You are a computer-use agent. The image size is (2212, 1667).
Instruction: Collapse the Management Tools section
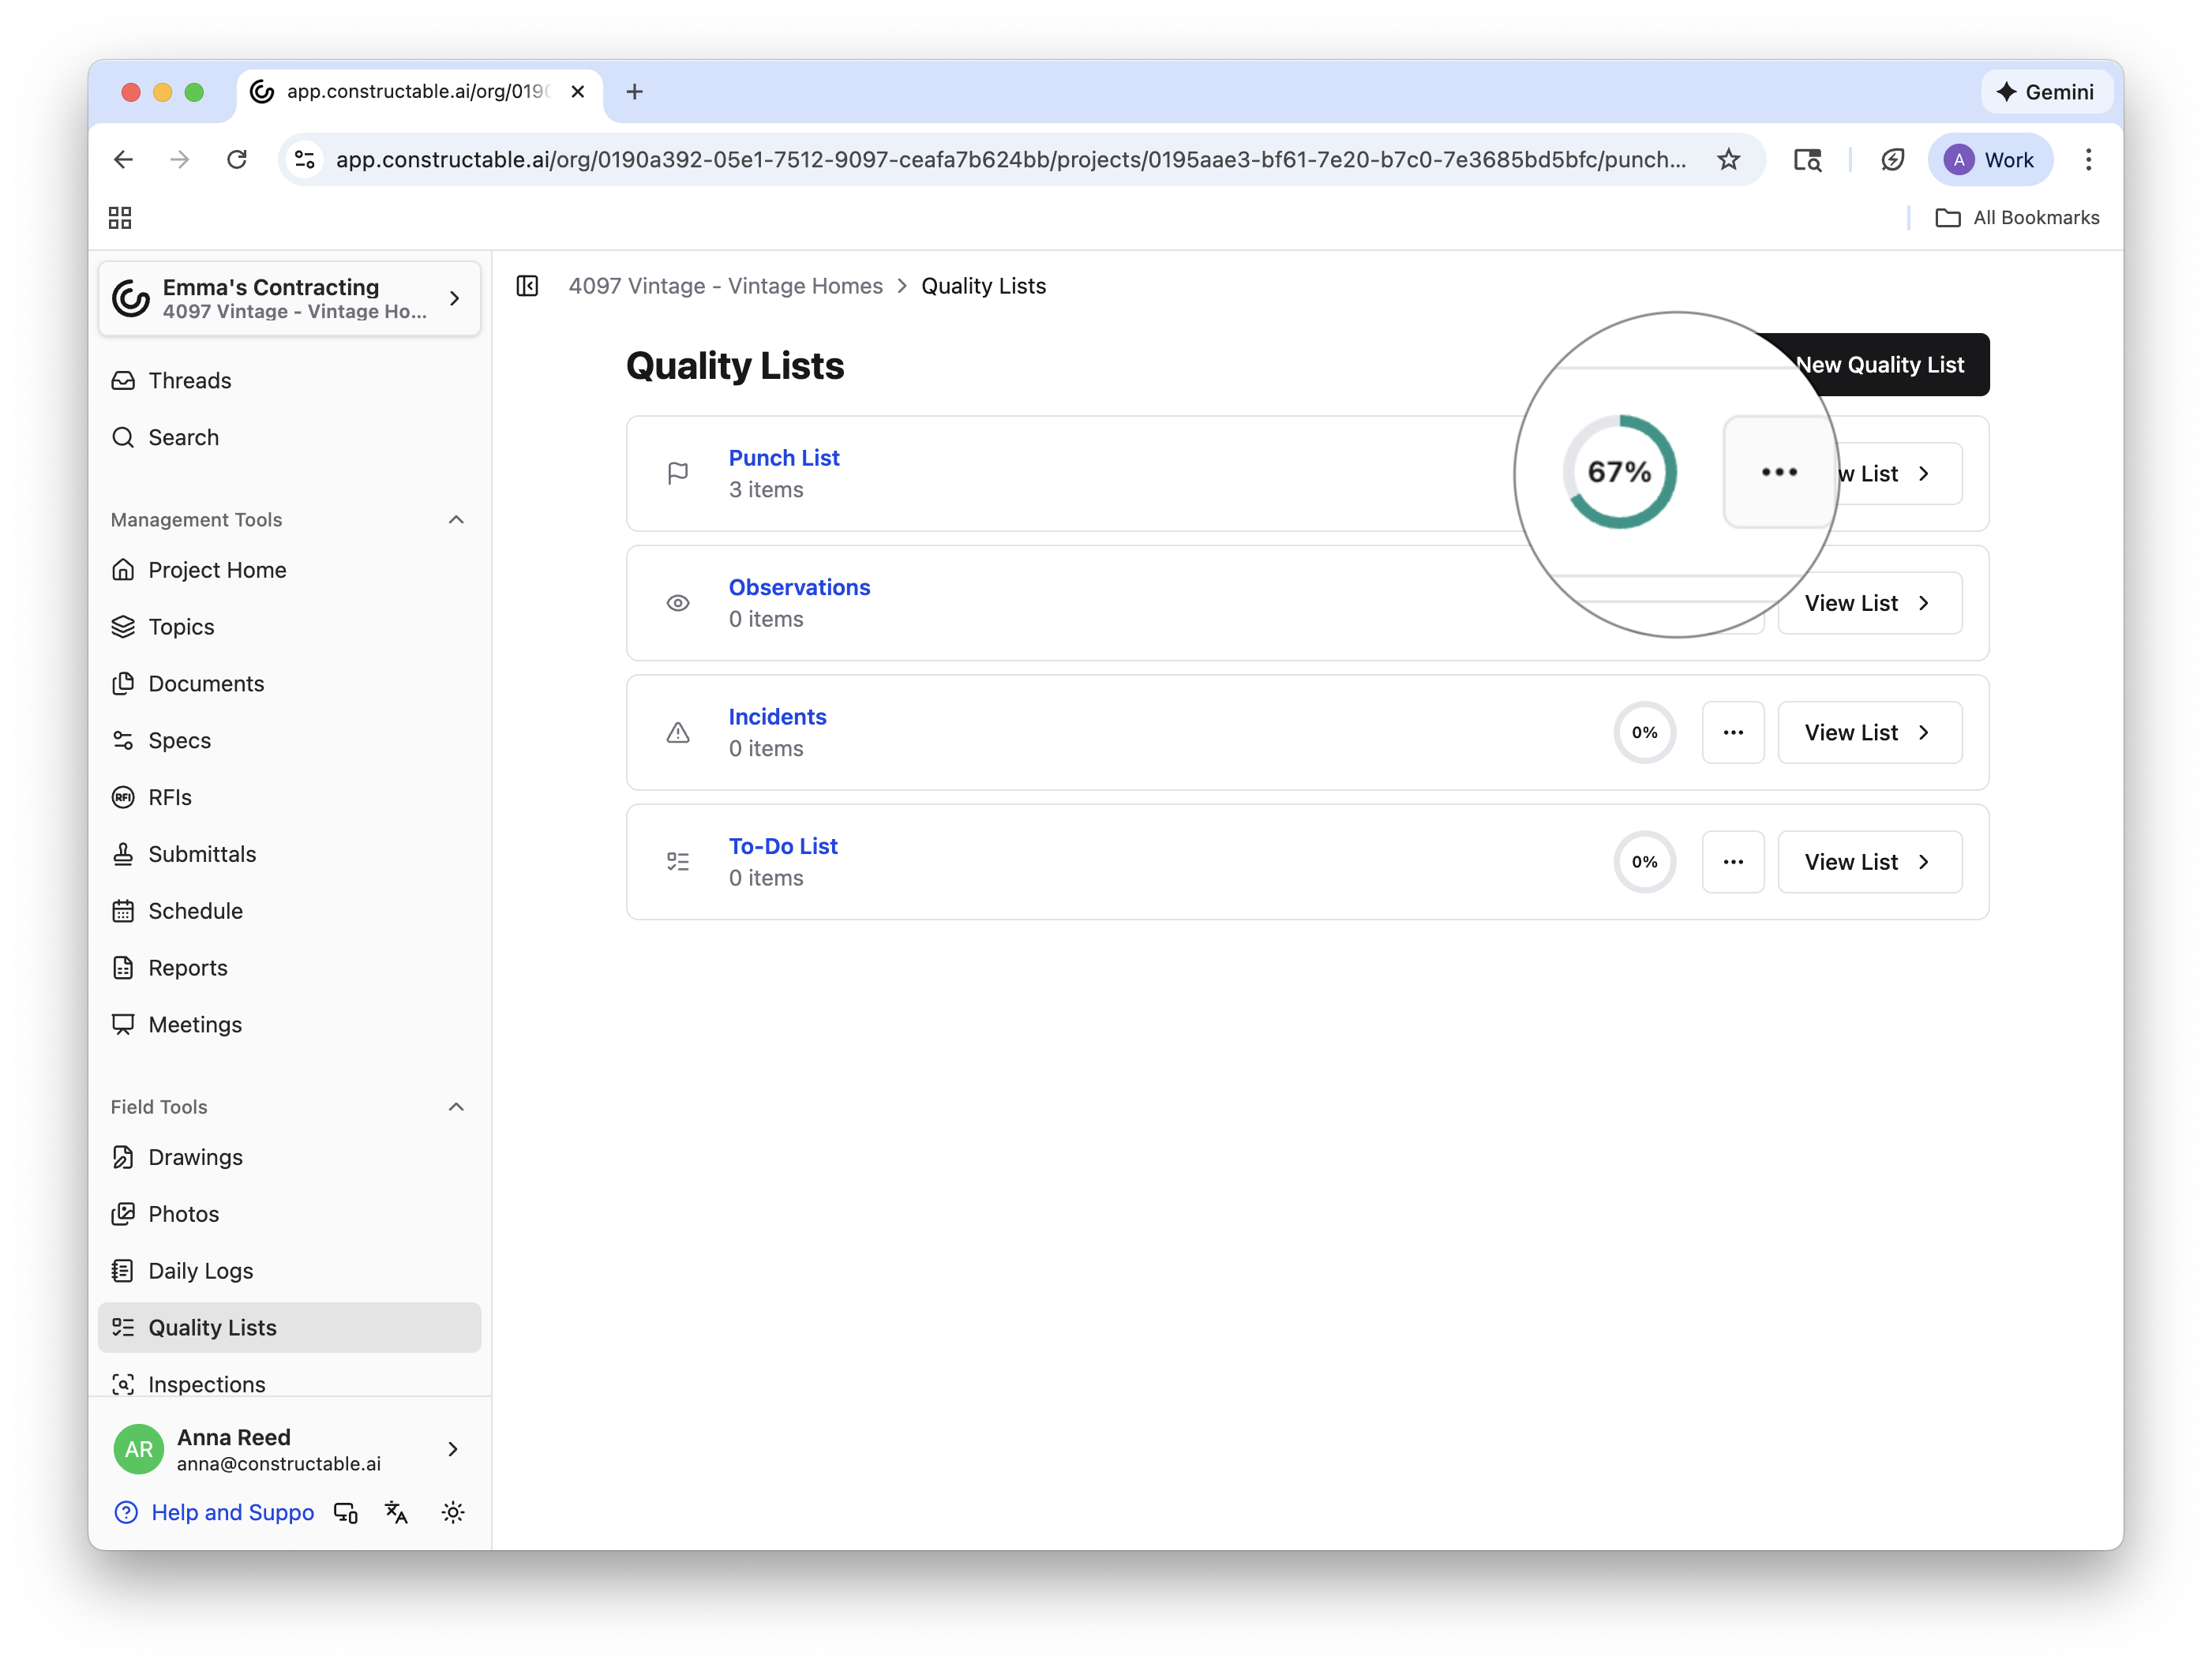tap(456, 520)
